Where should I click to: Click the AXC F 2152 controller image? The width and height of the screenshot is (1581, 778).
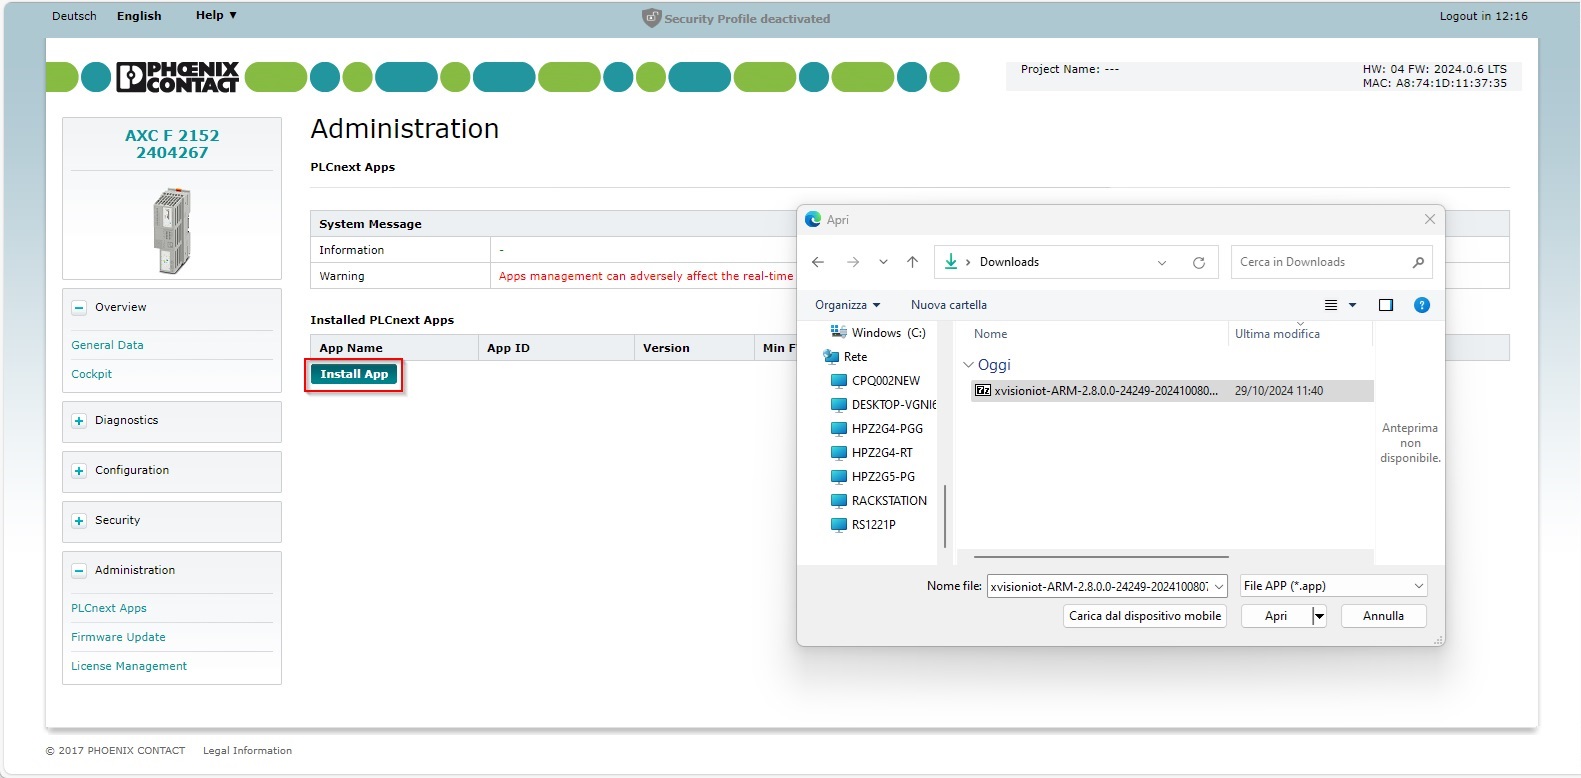[x=172, y=230]
